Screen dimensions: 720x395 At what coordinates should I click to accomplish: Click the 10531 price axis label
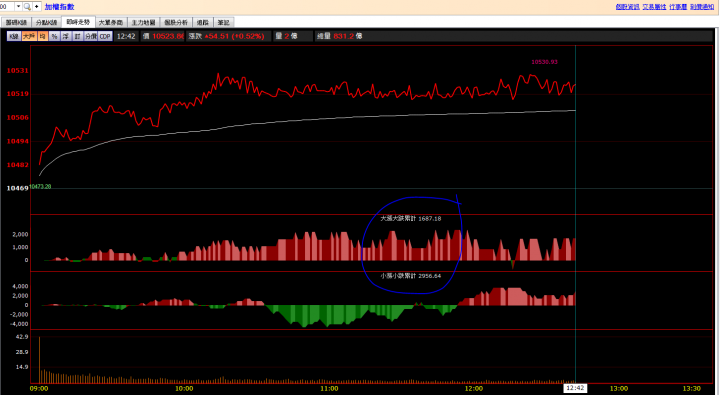[x=17, y=71]
